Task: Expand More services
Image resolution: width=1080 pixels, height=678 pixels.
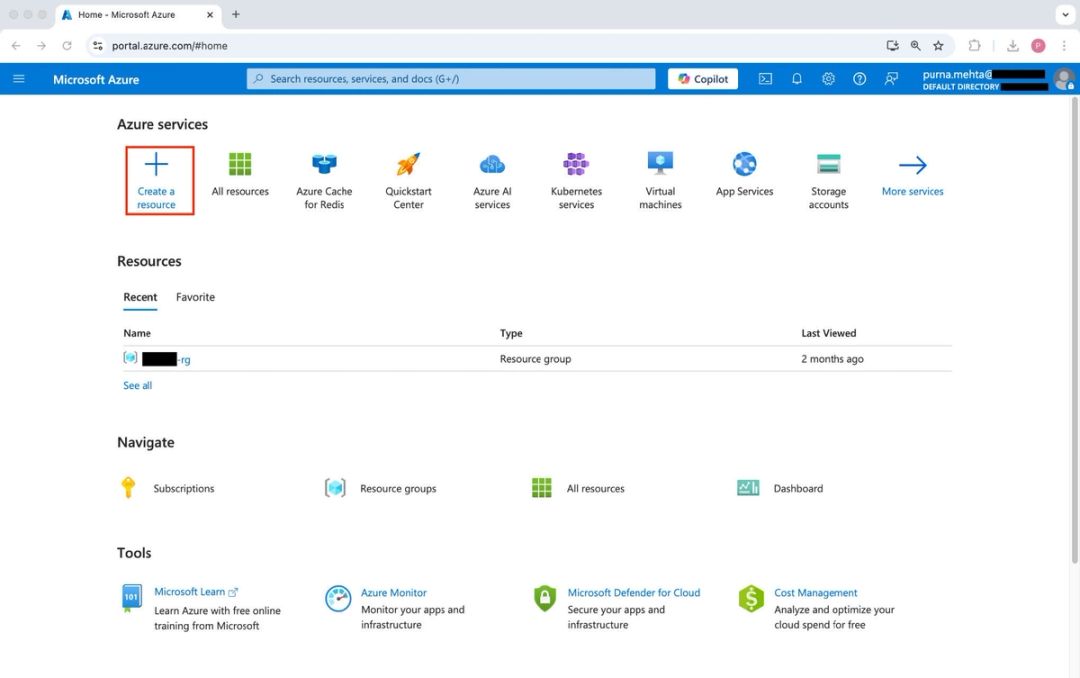Action: [x=911, y=178]
